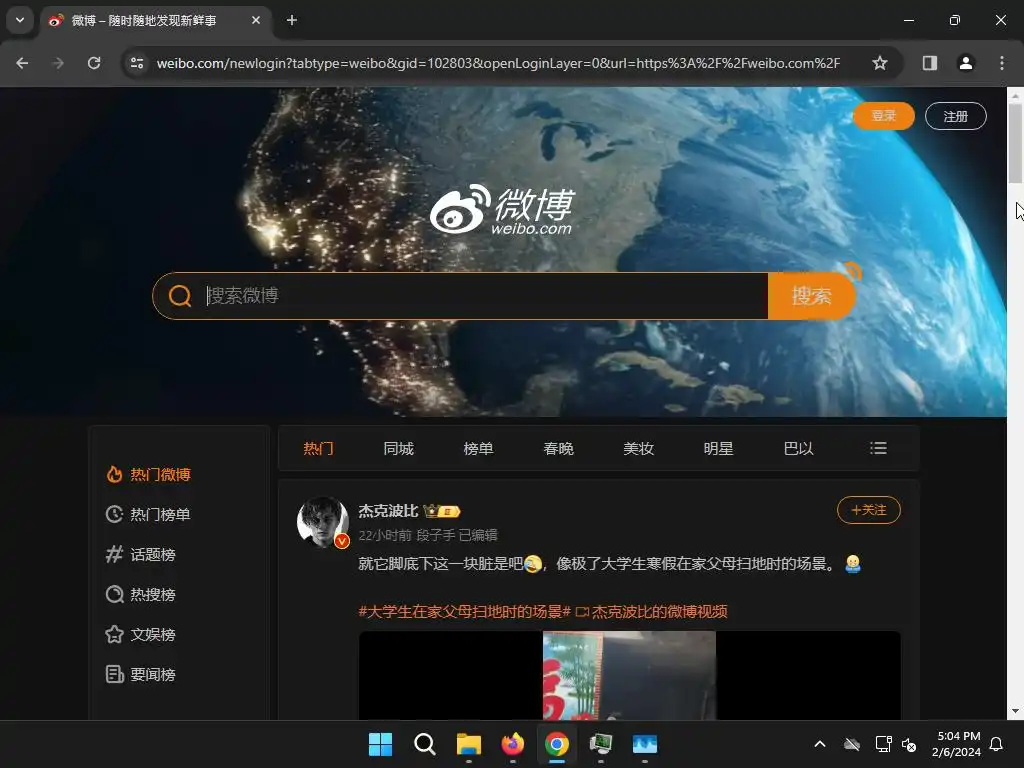Open hashtag #大学生在家父母扫地时的场景#
Viewport: 1024px width, 768px height.
[x=464, y=612]
